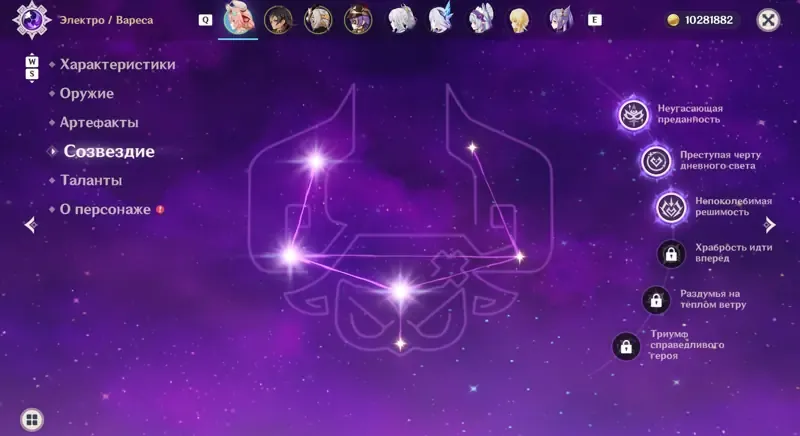
Task: Switch to next character with right arrow
Action: [x=769, y=224]
